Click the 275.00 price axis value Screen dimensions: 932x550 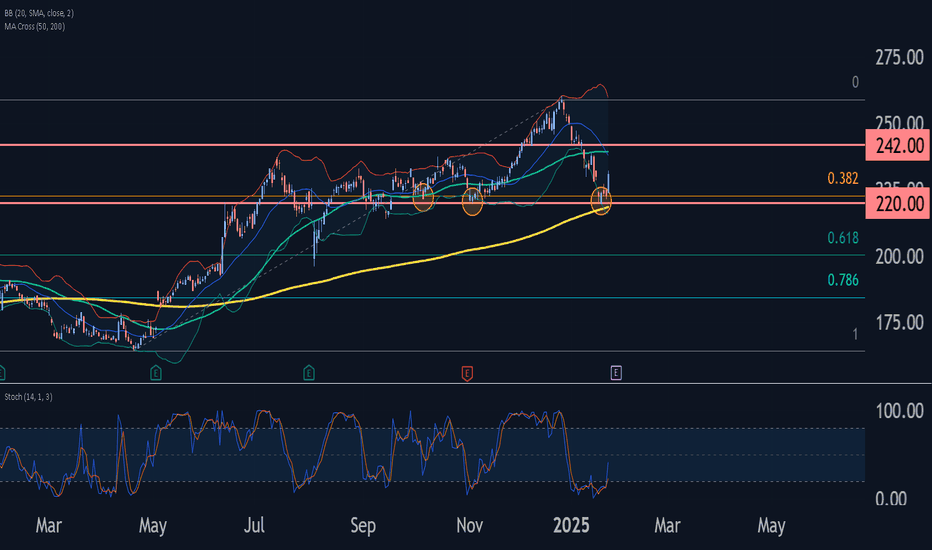pos(899,58)
